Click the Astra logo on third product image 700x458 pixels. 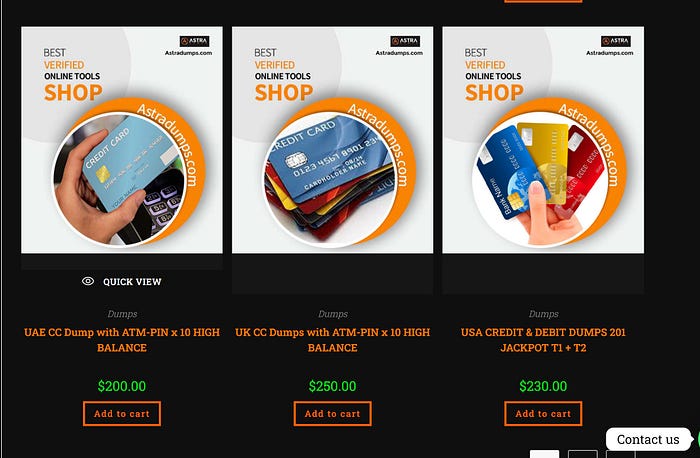(x=616, y=41)
